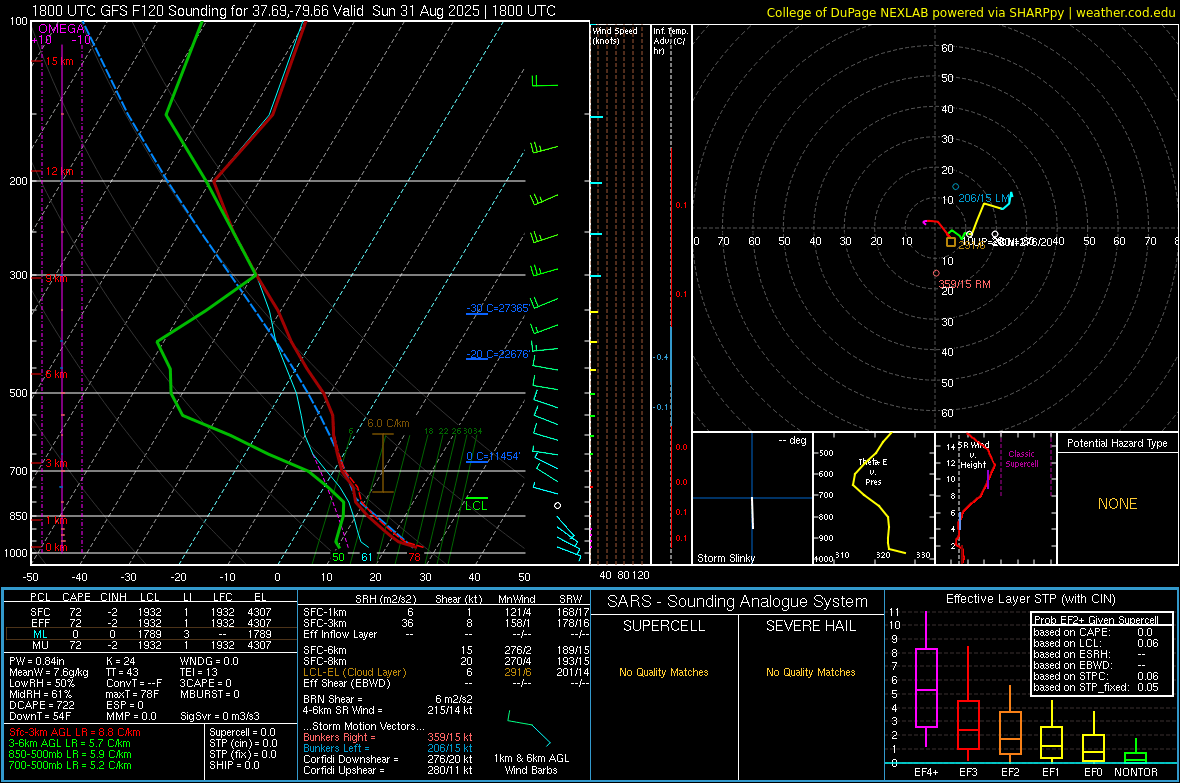Select the 206/15 LM hodograph label
The width and height of the screenshot is (1180, 783).
(983, 198)
